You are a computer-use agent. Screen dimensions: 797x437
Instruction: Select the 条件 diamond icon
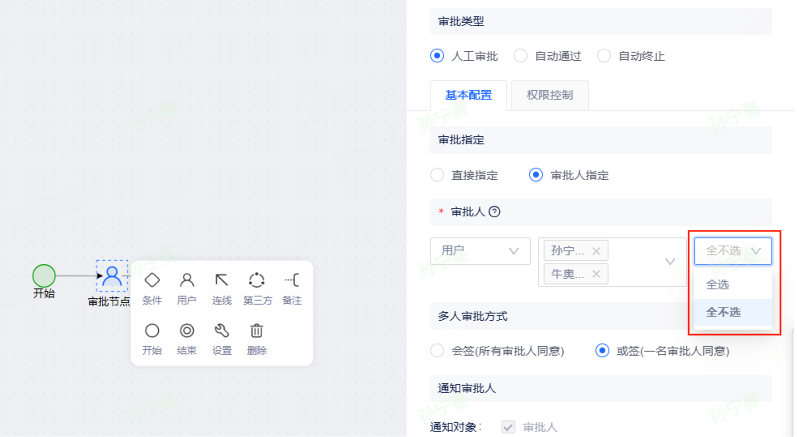click(152, 281)
